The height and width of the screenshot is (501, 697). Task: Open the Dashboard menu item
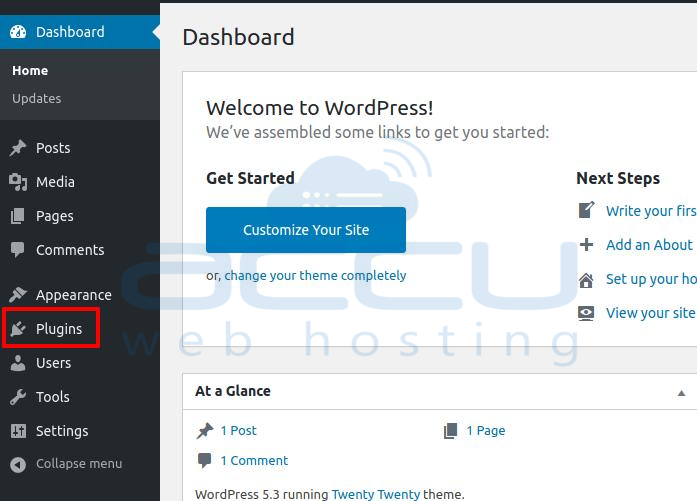[x=80, y=32]
